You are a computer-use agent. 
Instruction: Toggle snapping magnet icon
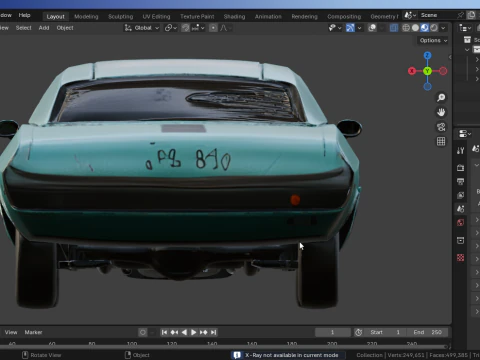pos(185,28)
